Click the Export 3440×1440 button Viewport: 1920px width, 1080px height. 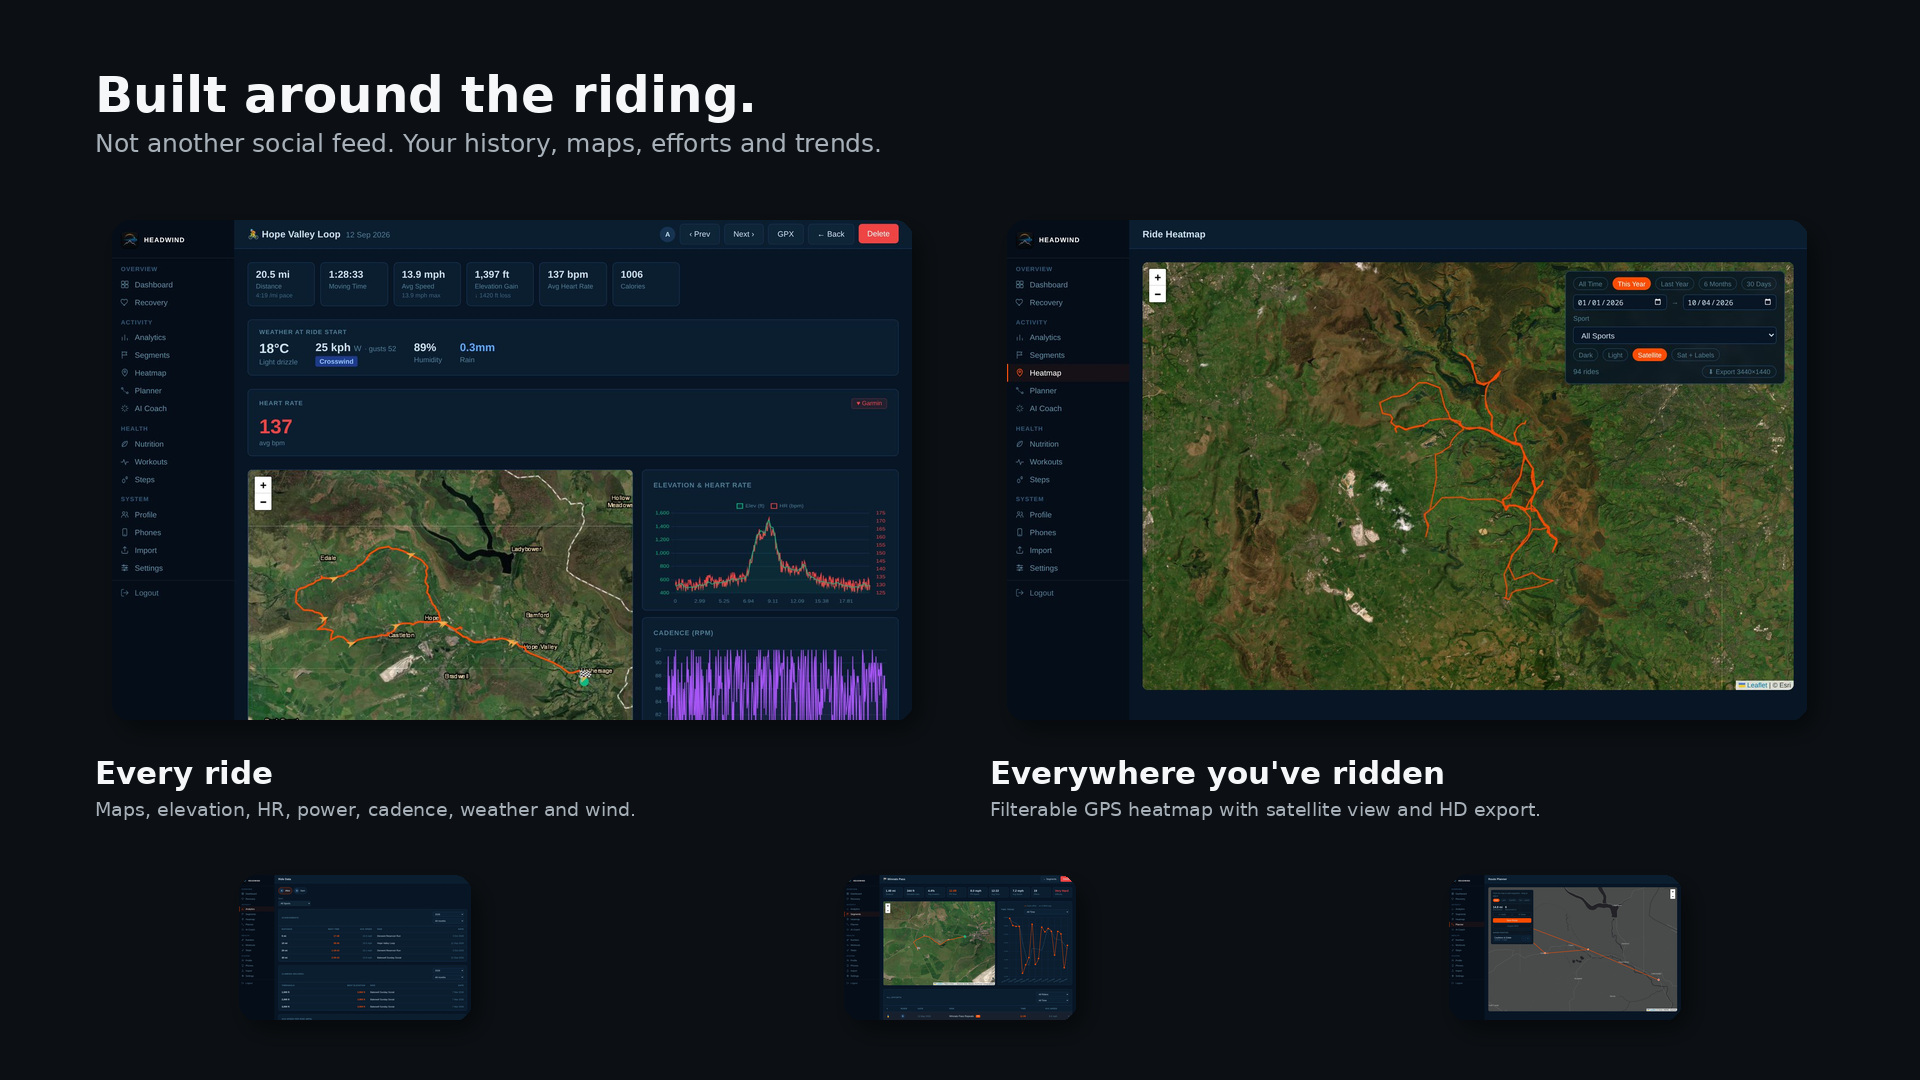tap(1739, 372)
